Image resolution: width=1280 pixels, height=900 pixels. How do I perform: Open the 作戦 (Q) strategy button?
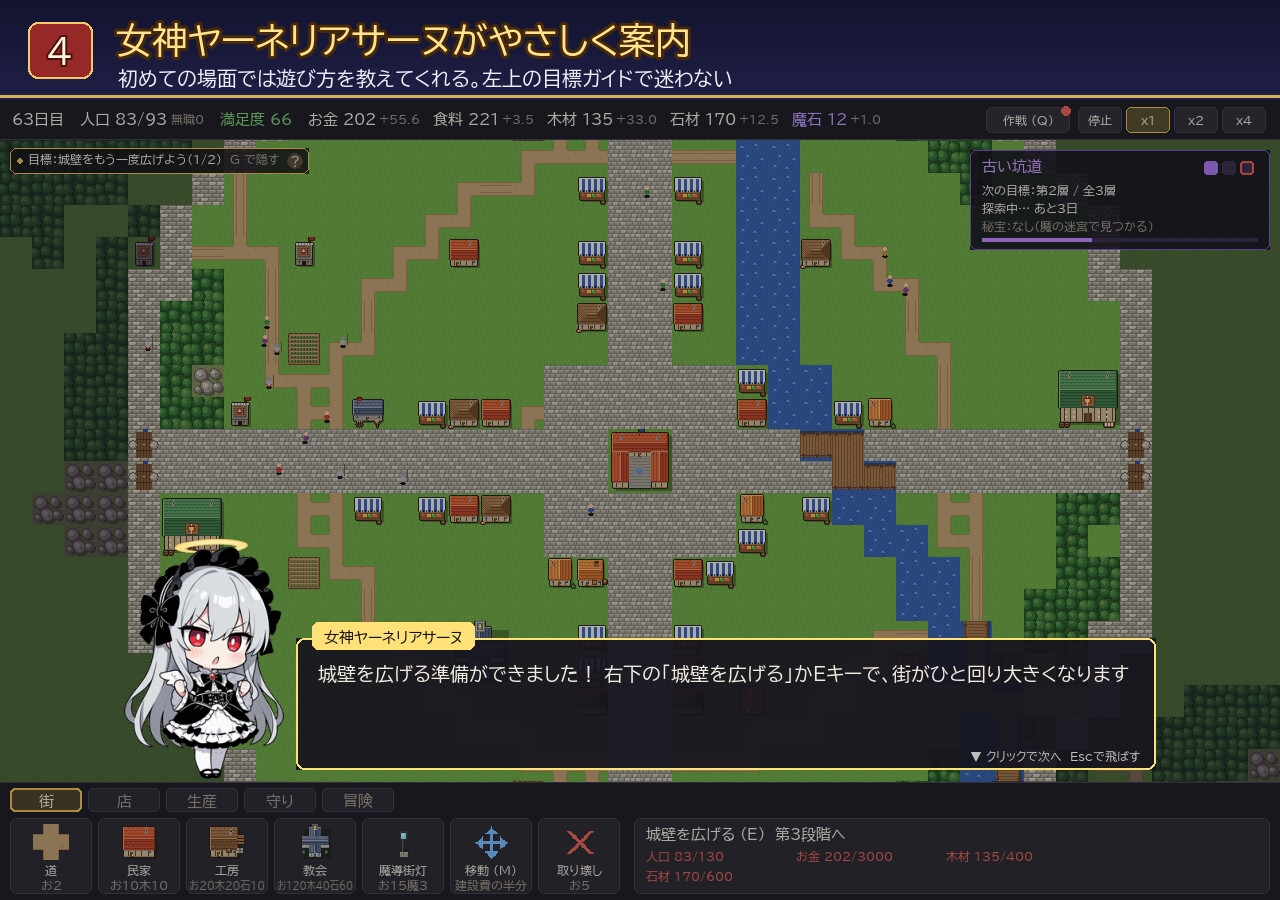pyautogui.click(x=1027, y=120)
